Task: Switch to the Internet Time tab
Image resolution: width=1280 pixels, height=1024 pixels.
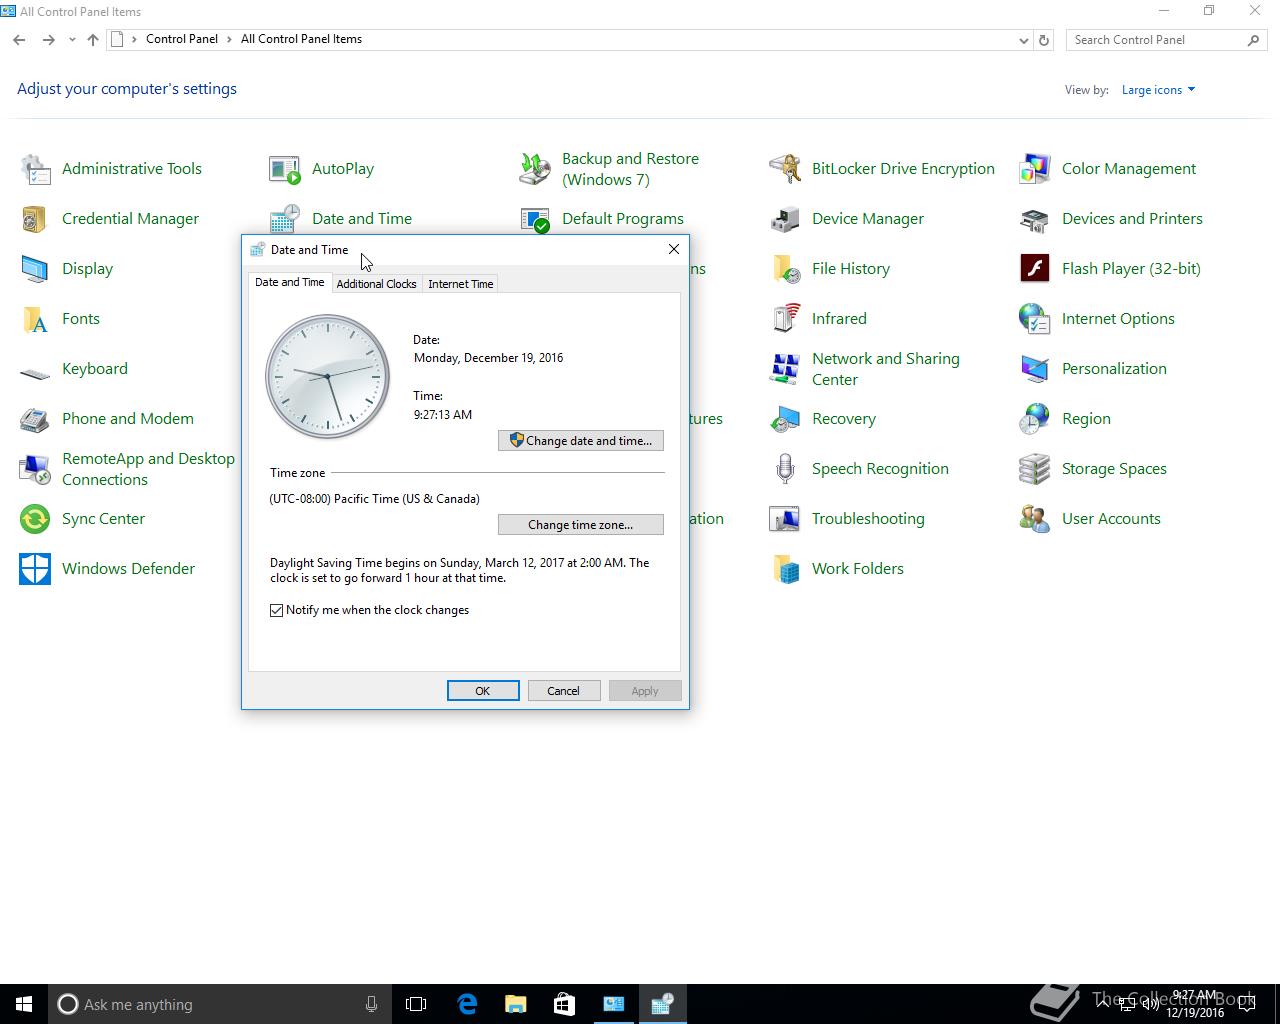Action: [461, 284]
